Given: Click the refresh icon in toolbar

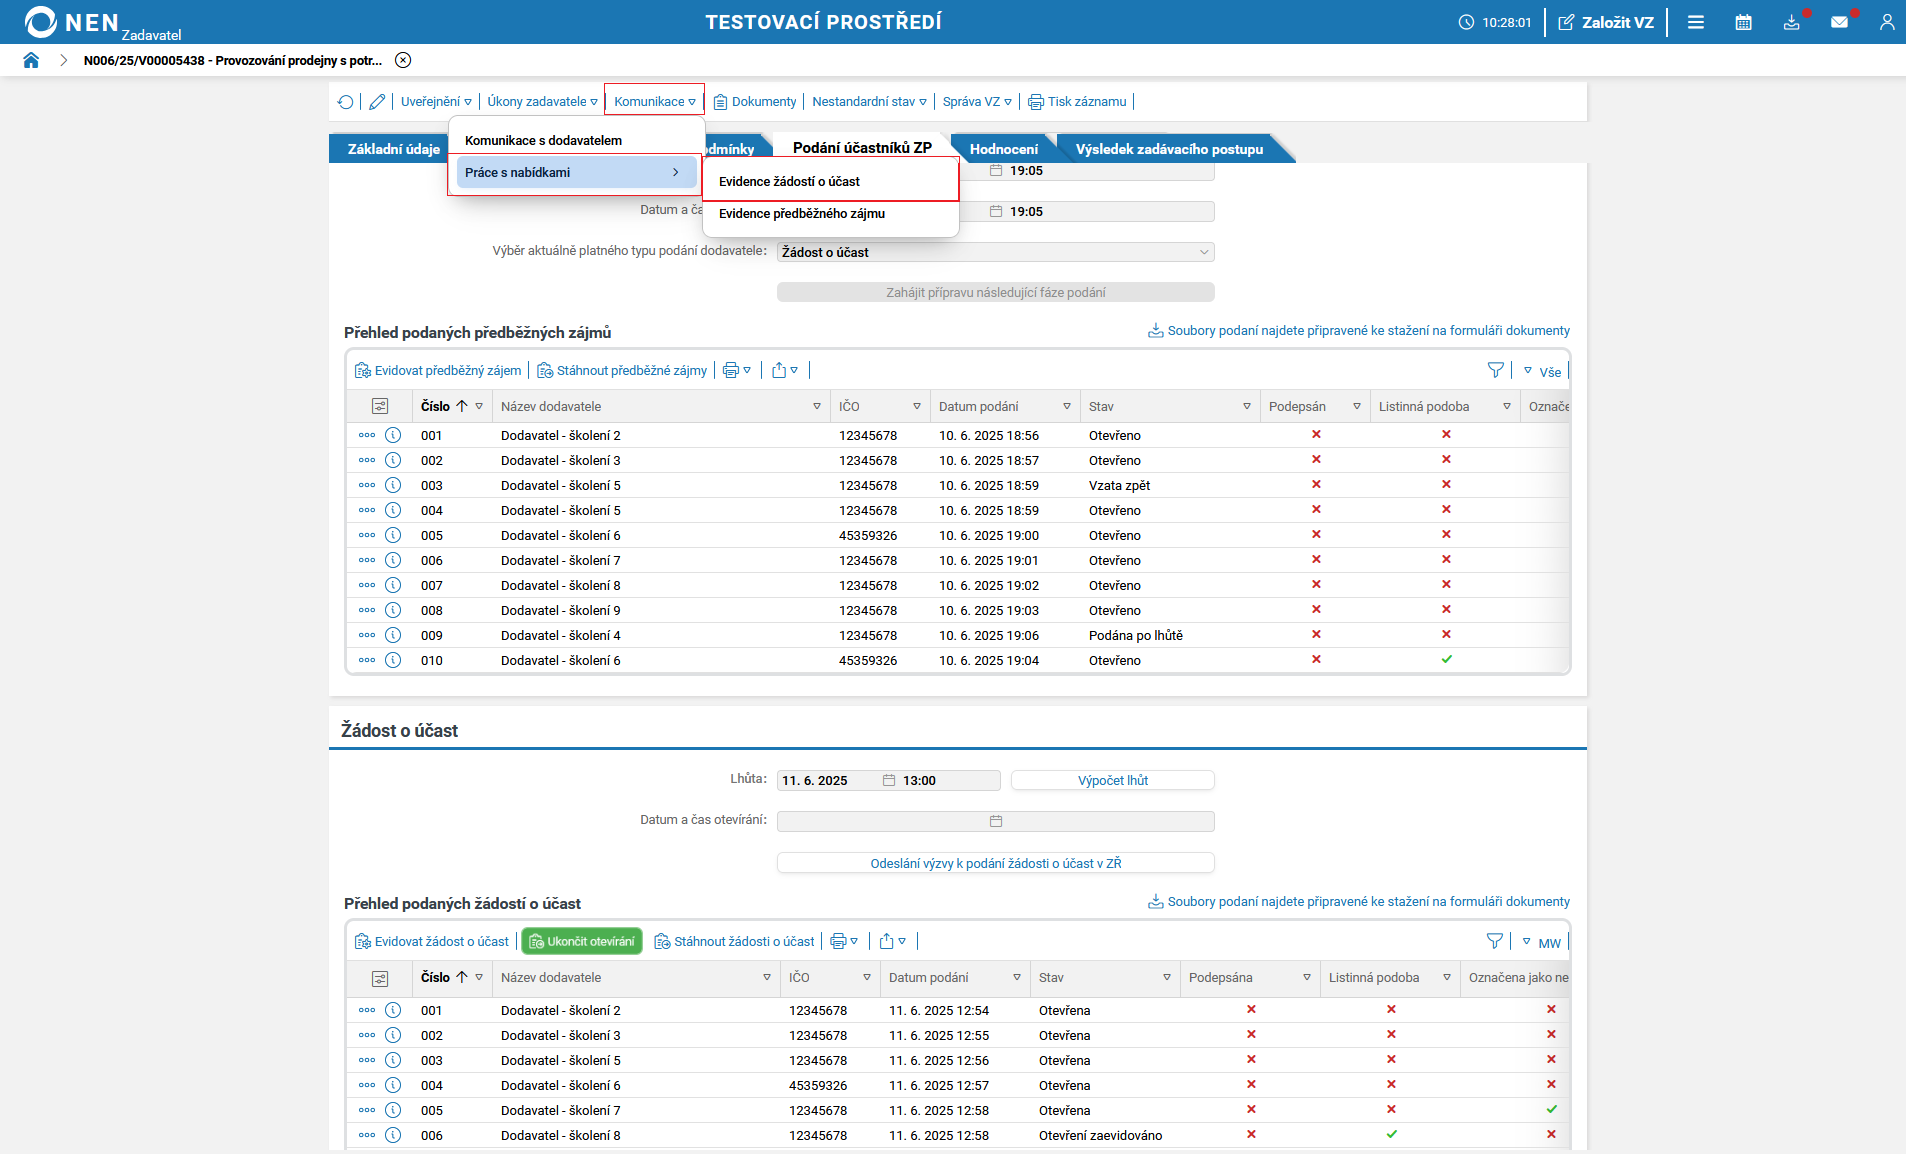Looking at the screenshot, I should click(x=346, y=102).
